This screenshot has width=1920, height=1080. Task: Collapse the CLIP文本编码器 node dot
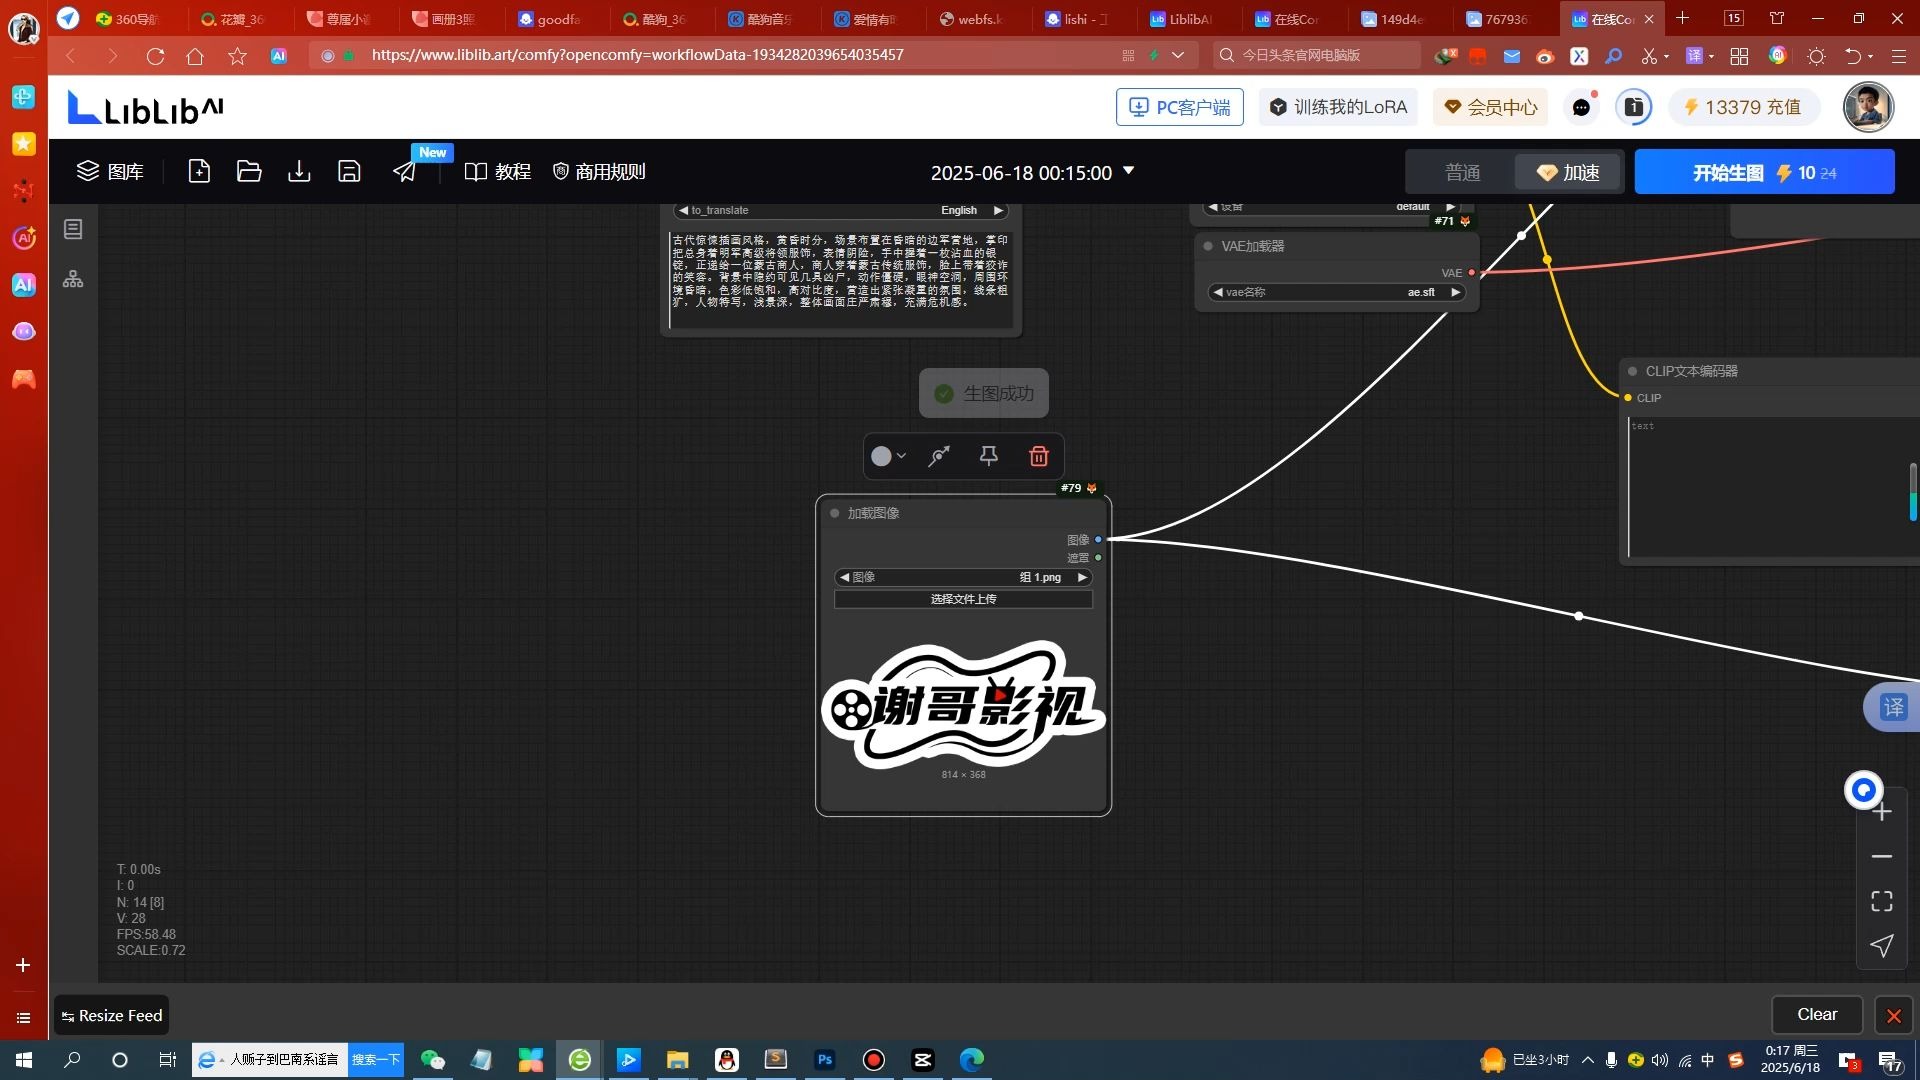1633,371
